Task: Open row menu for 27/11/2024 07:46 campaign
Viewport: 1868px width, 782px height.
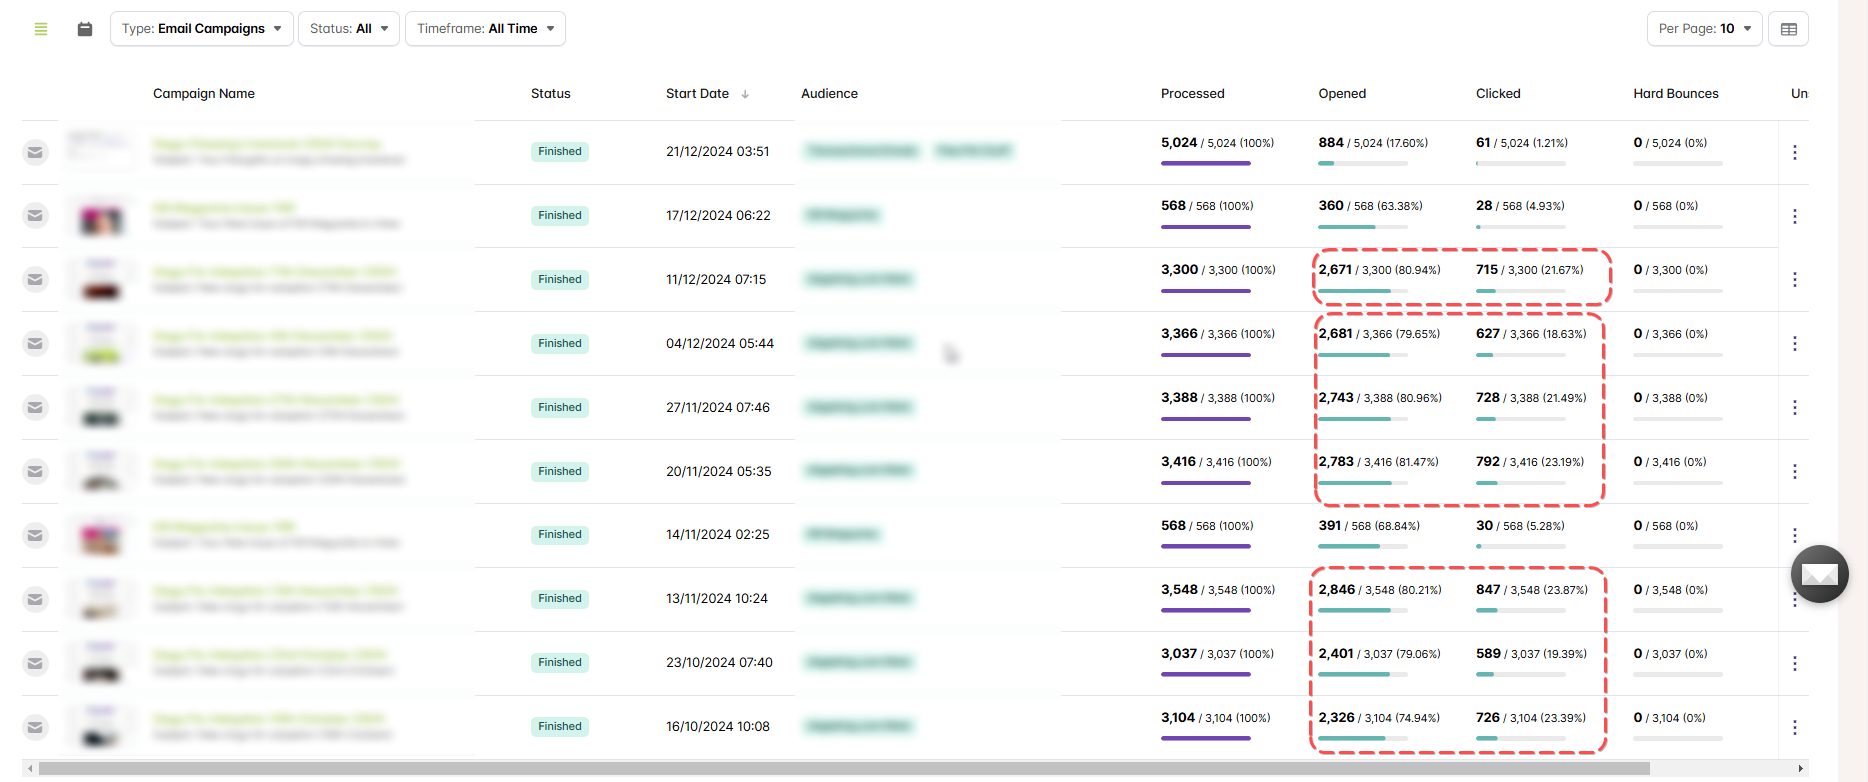Action: 1795,408
